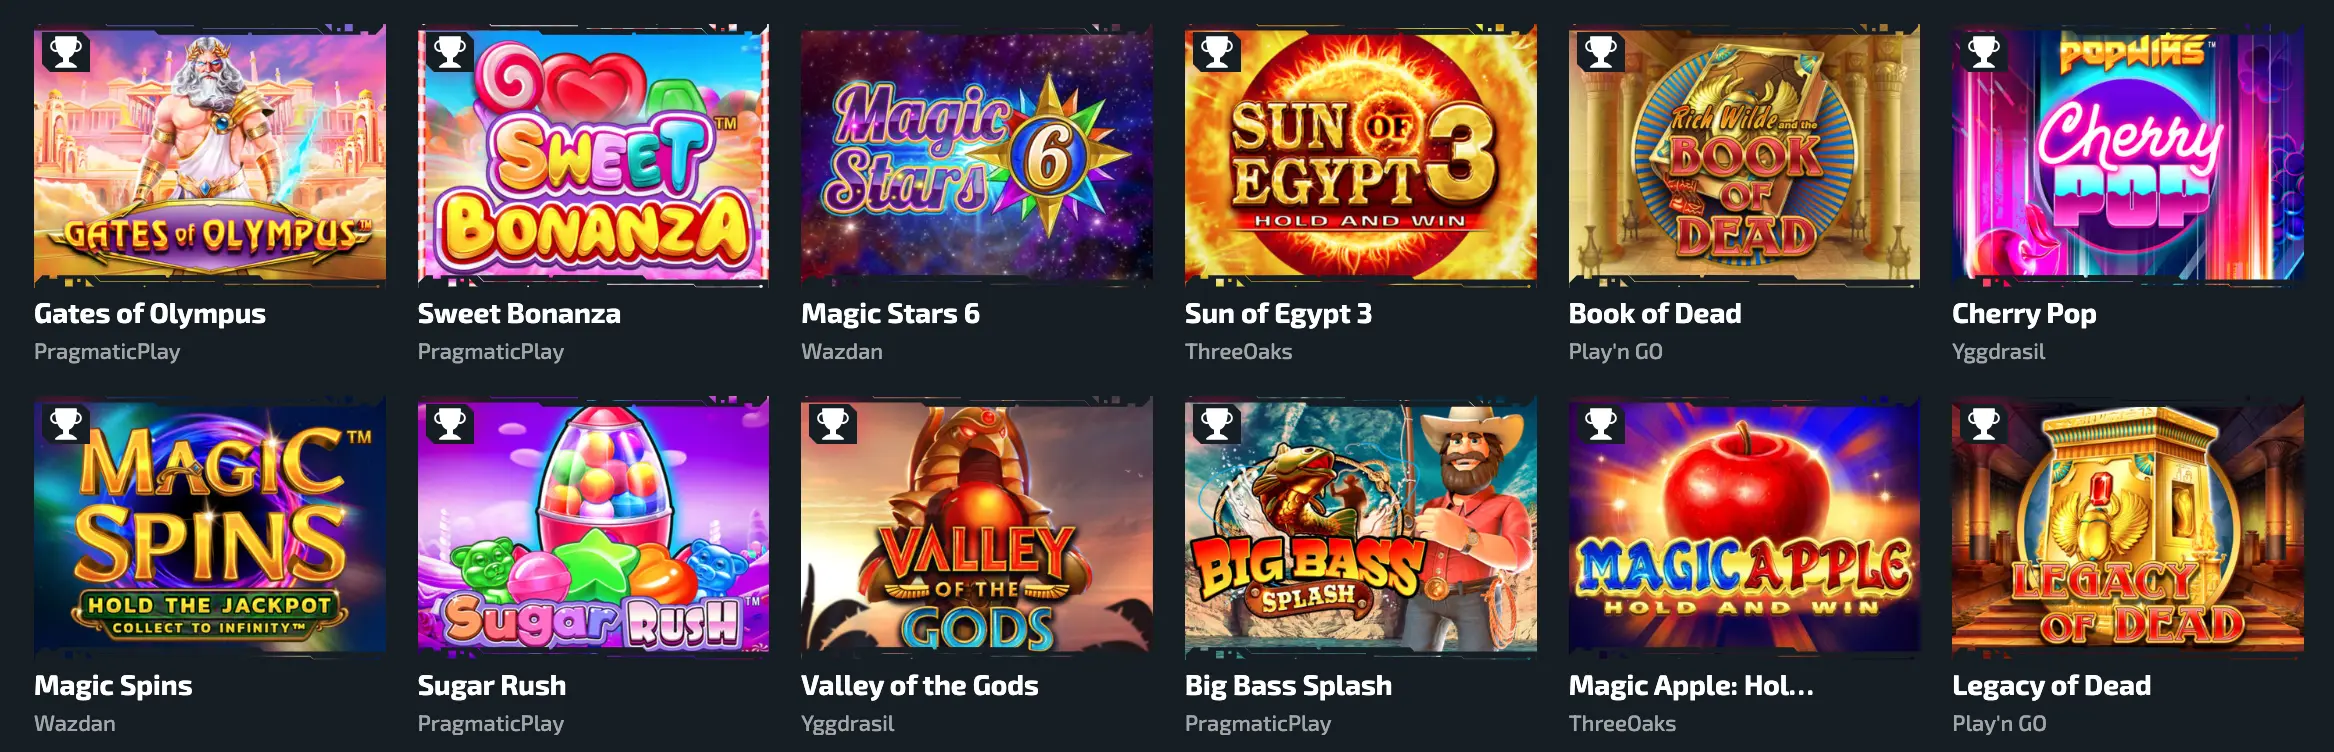Viewport: 2334px width, 752px height.
Task: Click the trophy icon on Gates of Olympus
Action: coord(66,51)
